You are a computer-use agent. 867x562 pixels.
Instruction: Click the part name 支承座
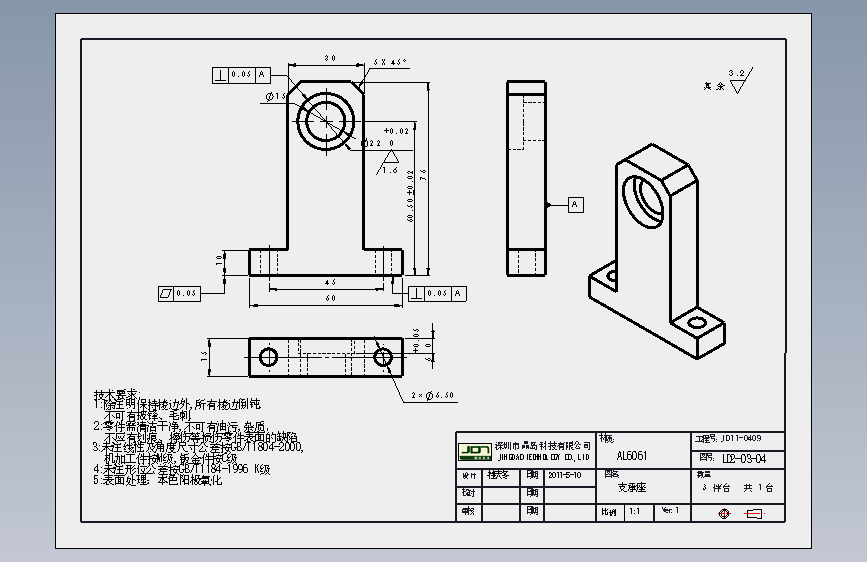pos(632,488)
